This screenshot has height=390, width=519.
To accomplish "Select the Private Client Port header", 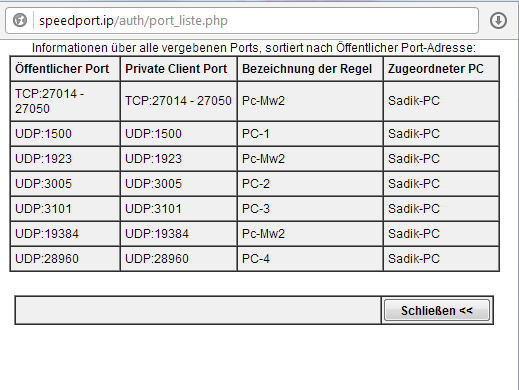I will tap(179, 69).
